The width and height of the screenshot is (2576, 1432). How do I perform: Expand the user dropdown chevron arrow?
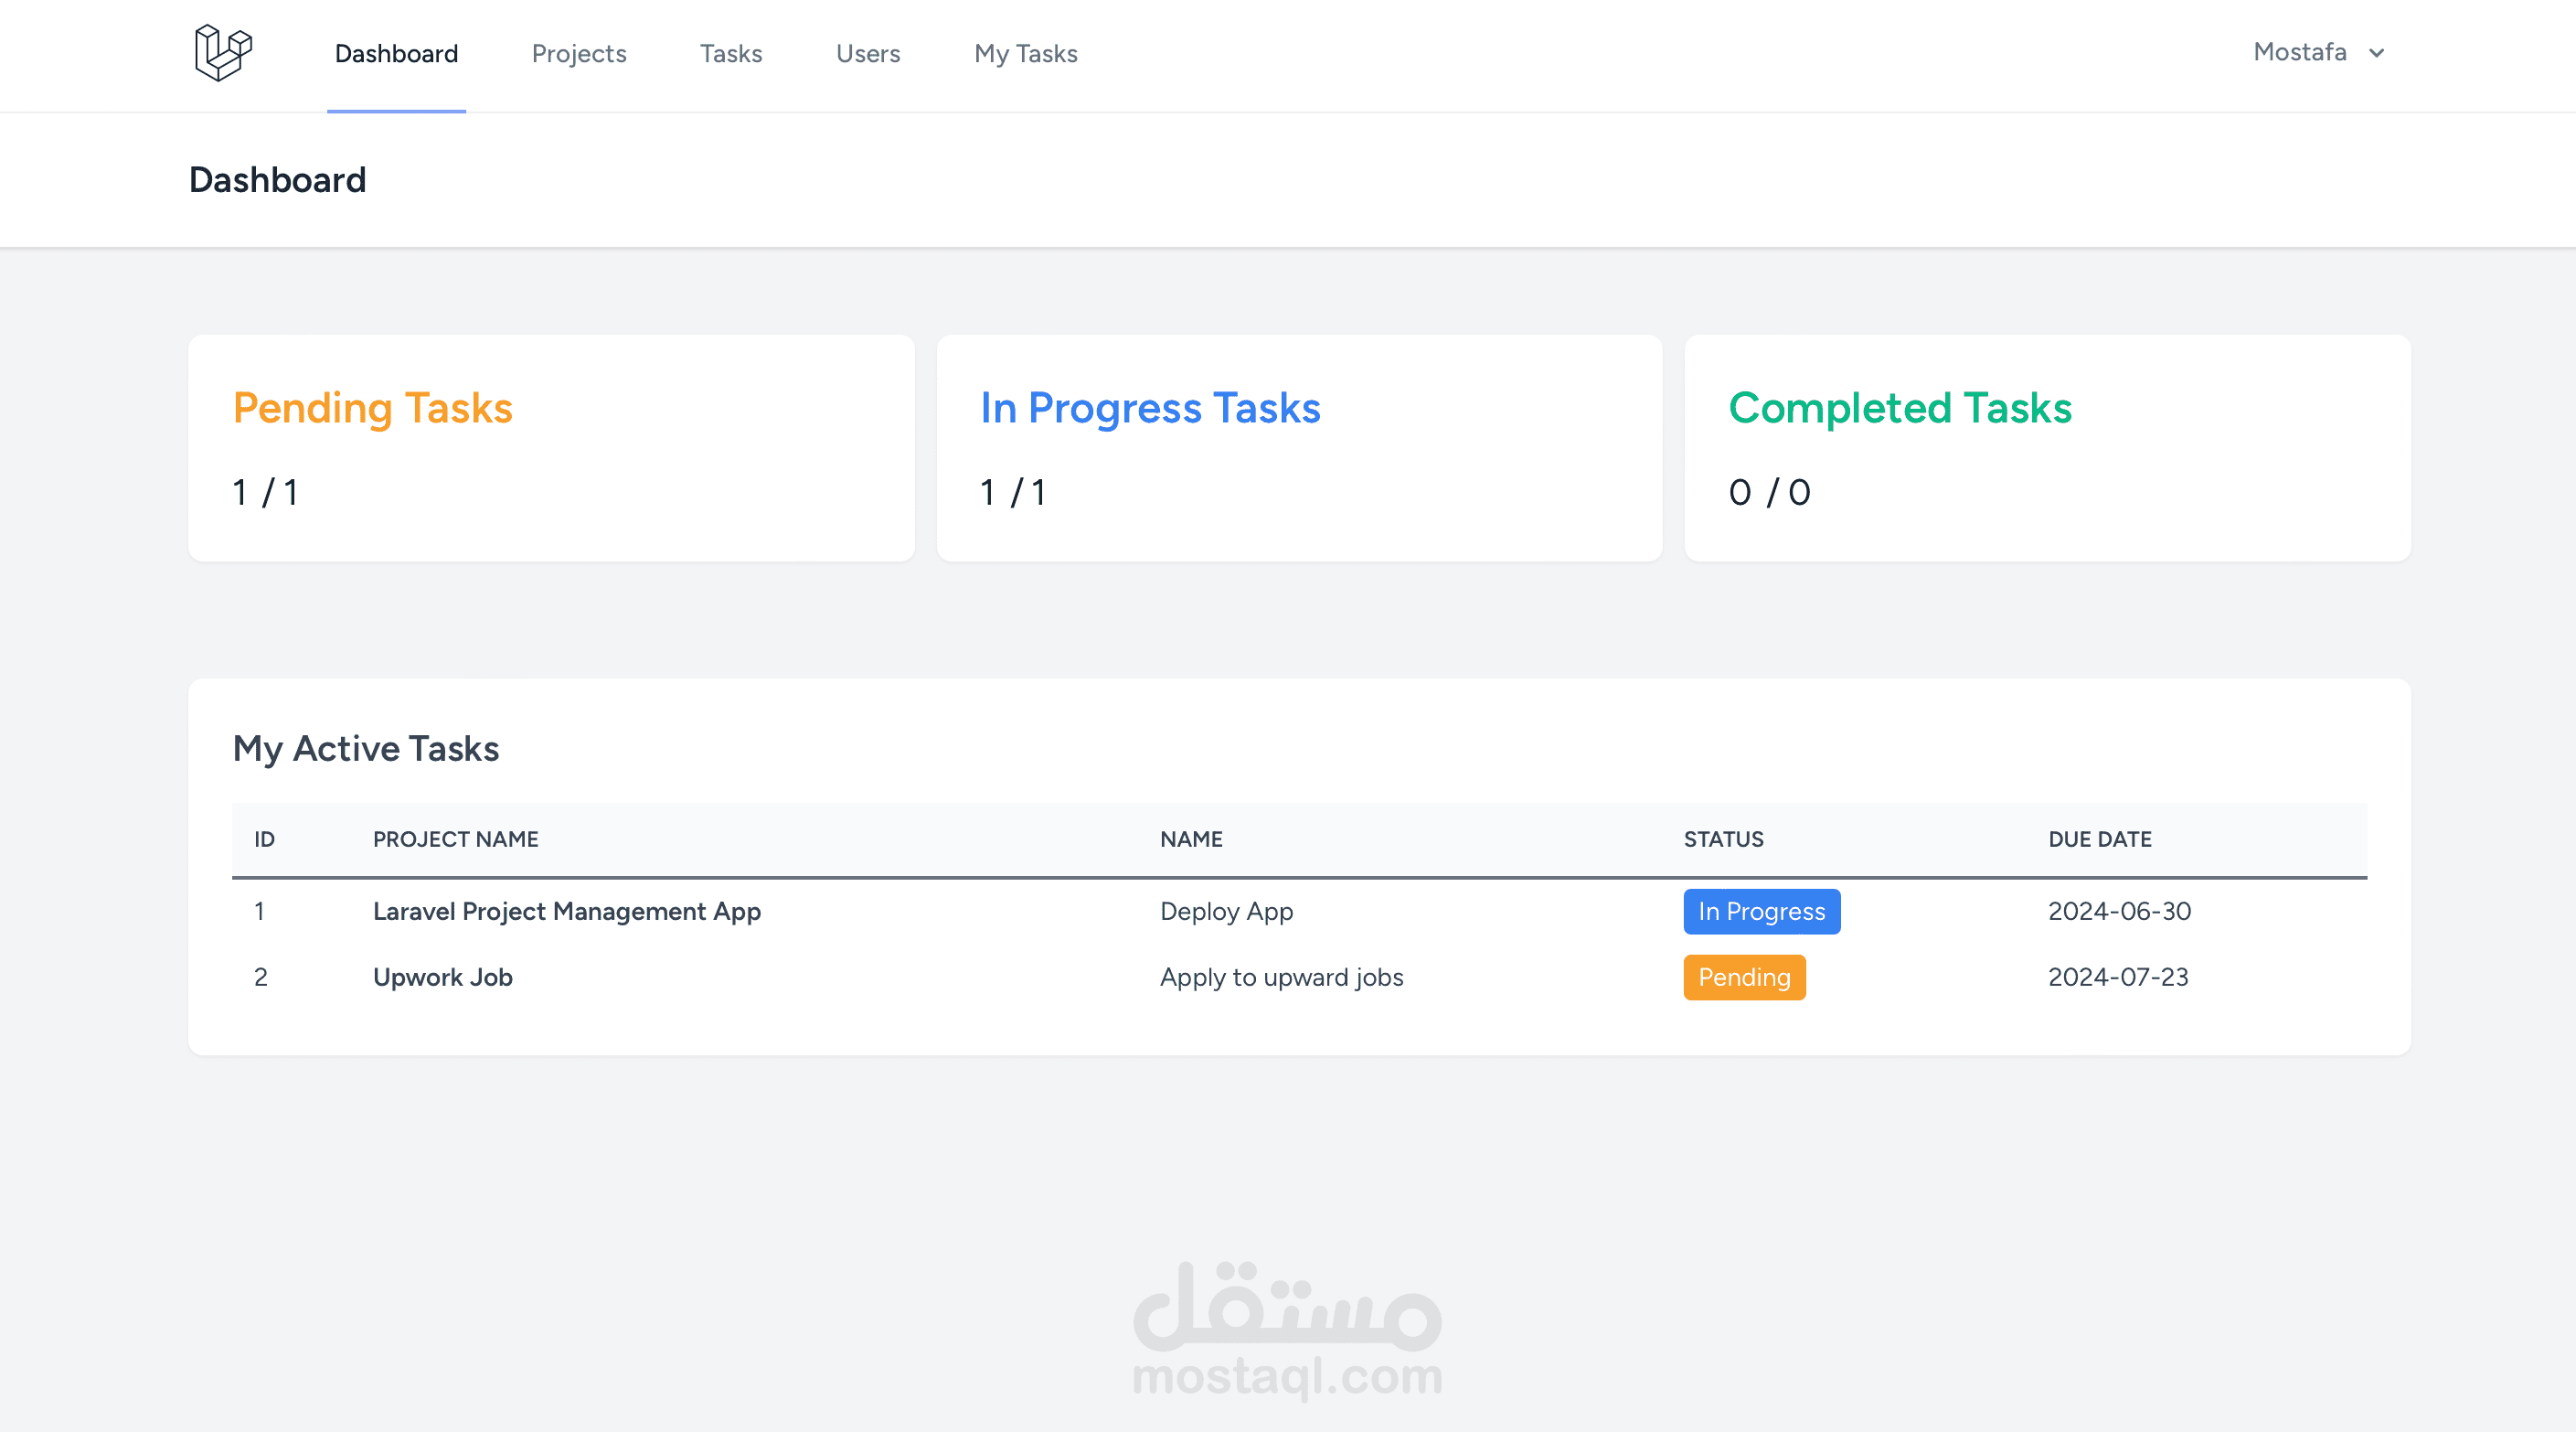[2377, 53]
